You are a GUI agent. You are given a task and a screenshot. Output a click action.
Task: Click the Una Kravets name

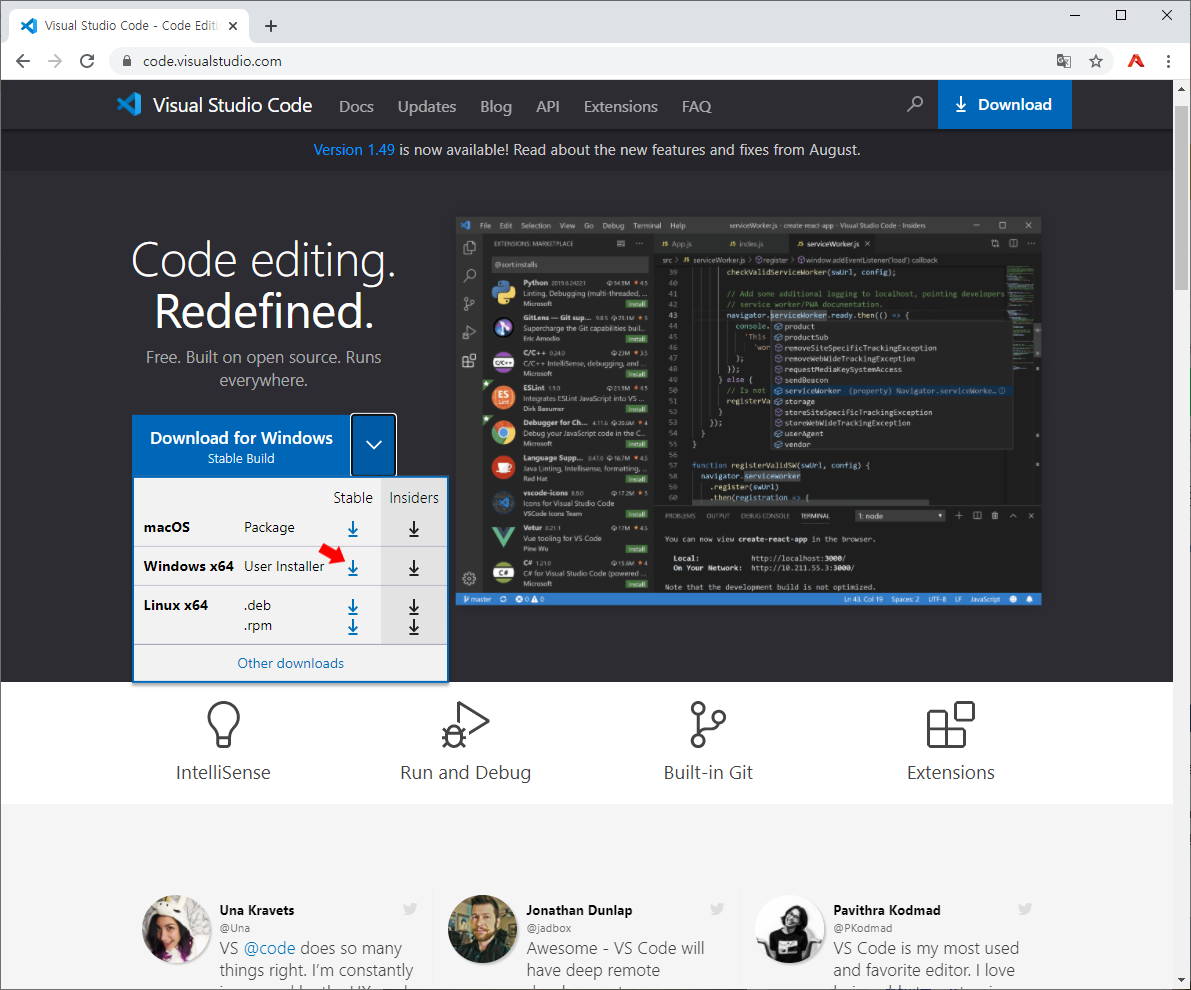tap(257, 910)
